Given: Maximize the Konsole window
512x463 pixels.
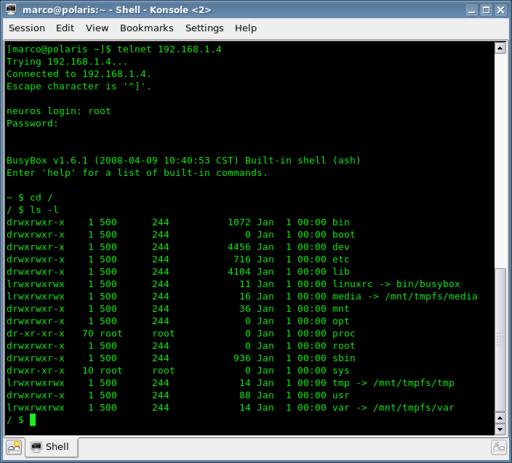Looking at the screenshot, I should tap(486, 10).
